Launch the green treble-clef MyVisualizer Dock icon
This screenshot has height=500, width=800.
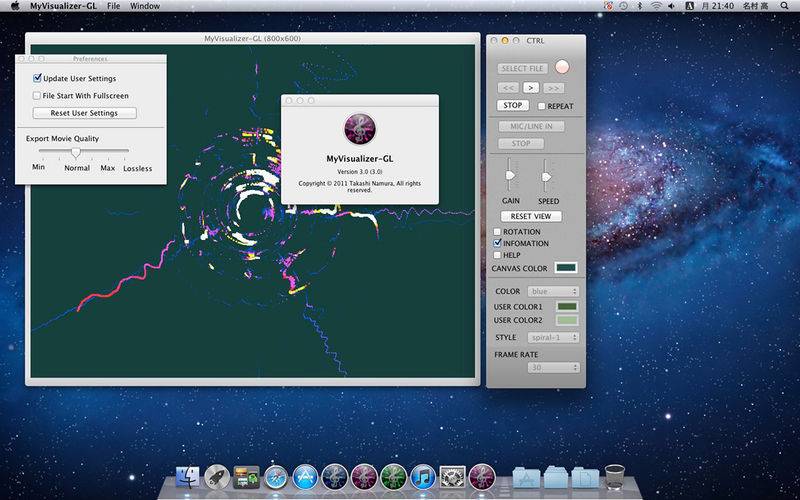pos(394,478)
